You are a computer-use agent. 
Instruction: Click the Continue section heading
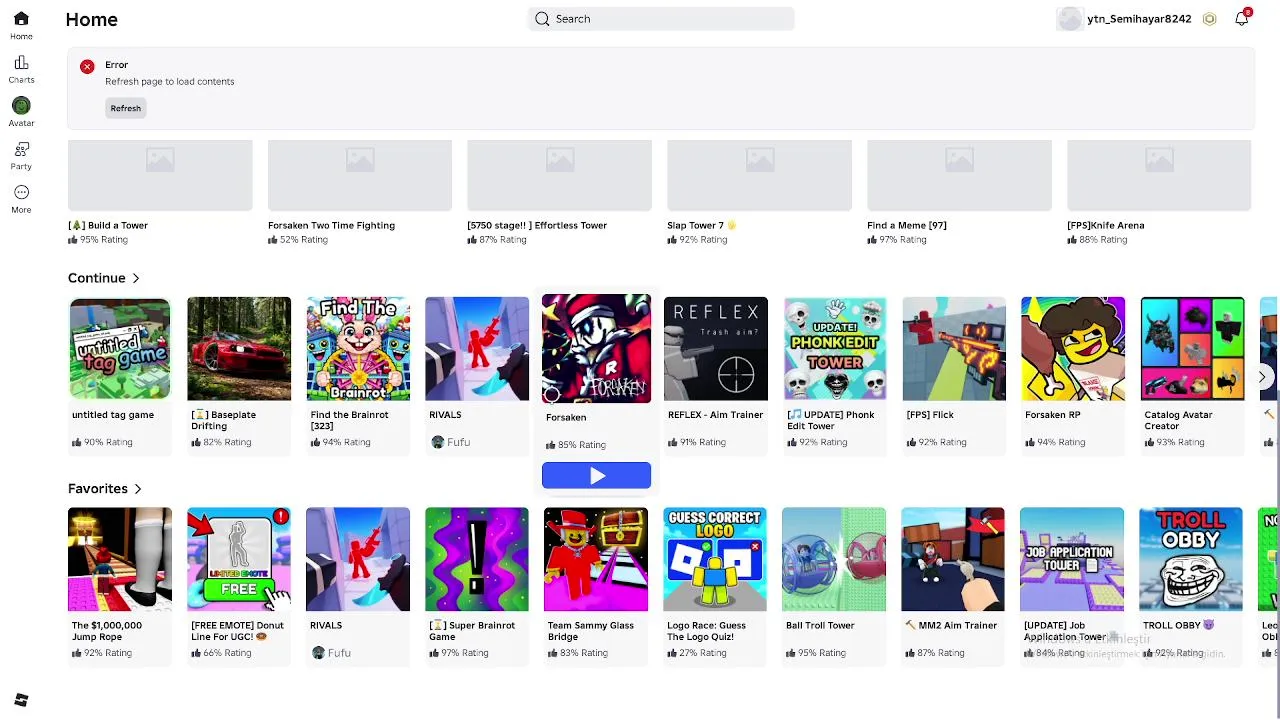(97, 278)
